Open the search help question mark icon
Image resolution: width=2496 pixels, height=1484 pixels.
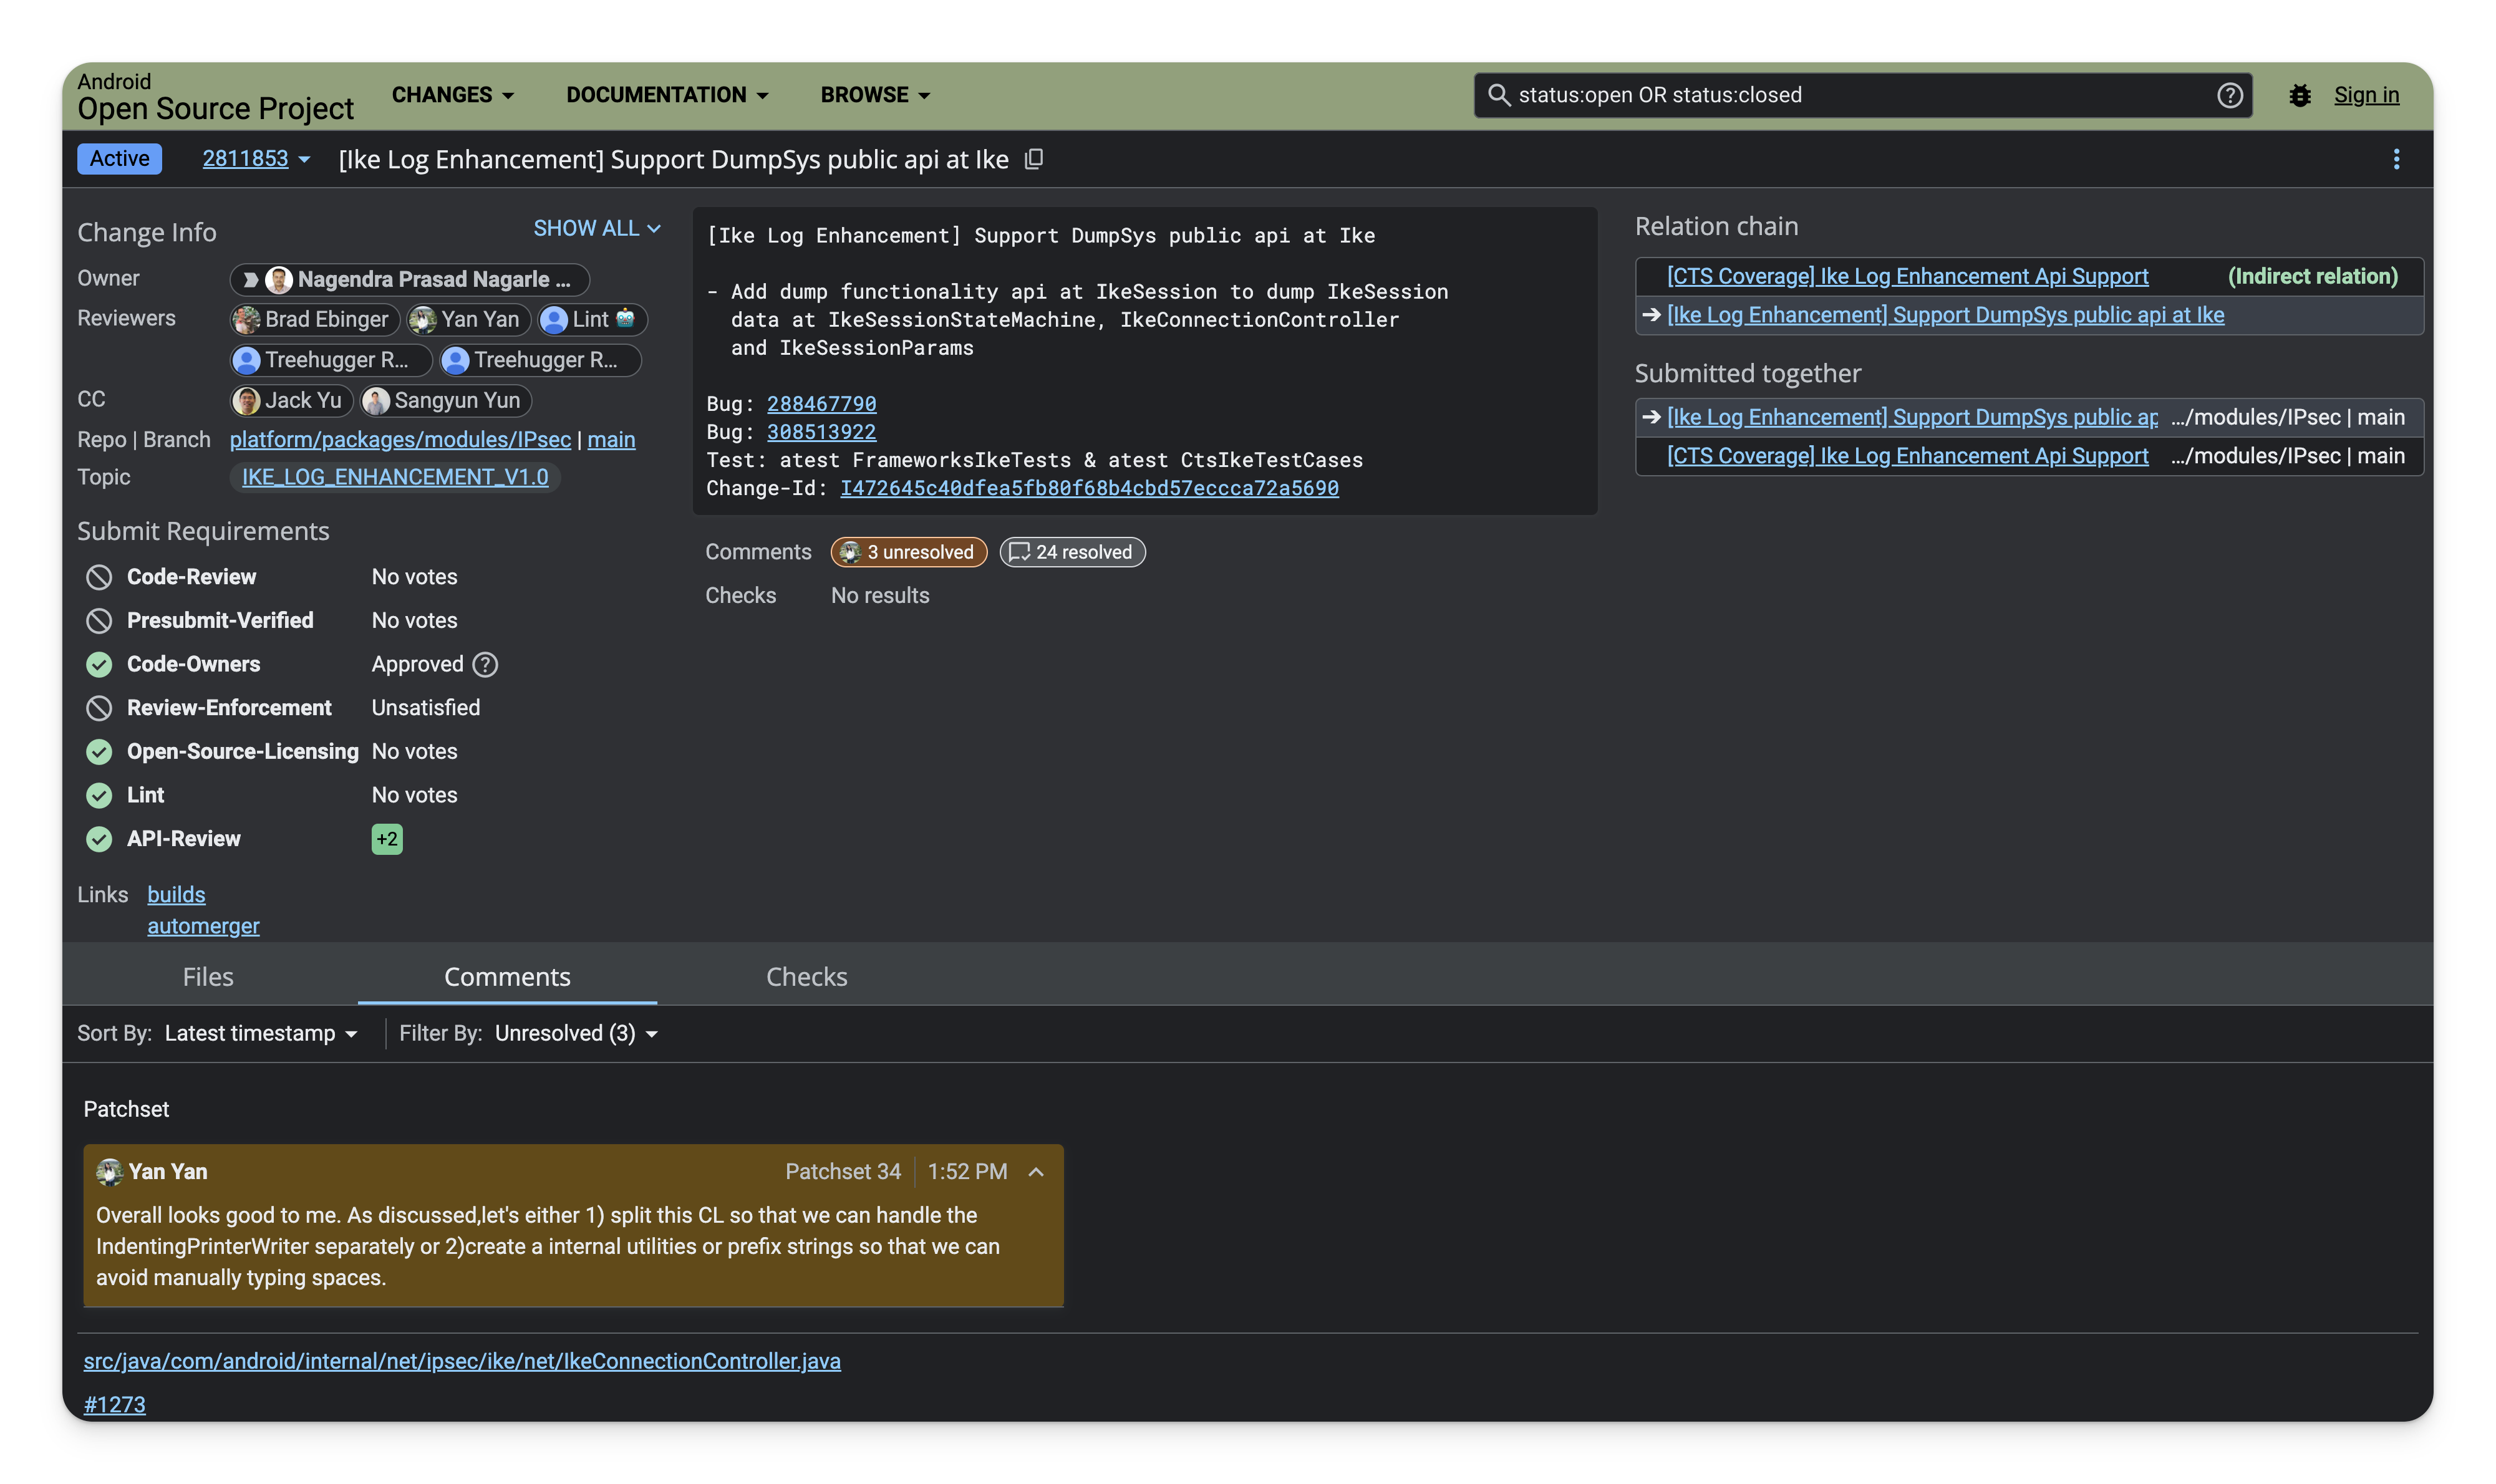(2231, 94)
